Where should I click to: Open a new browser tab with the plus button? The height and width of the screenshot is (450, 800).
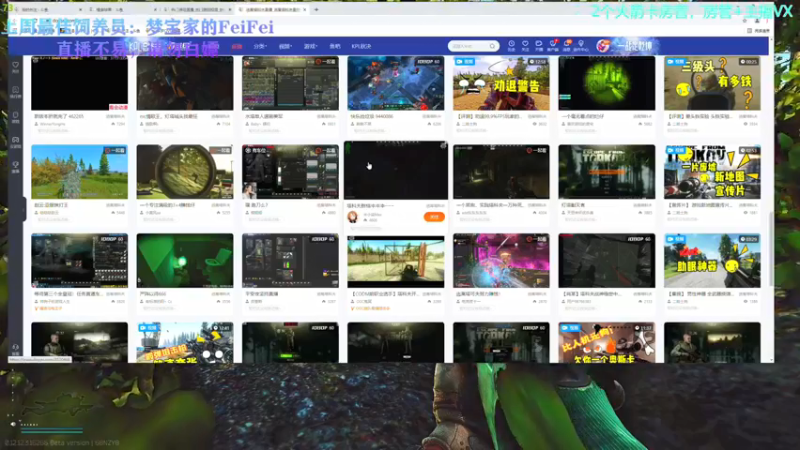316,10
